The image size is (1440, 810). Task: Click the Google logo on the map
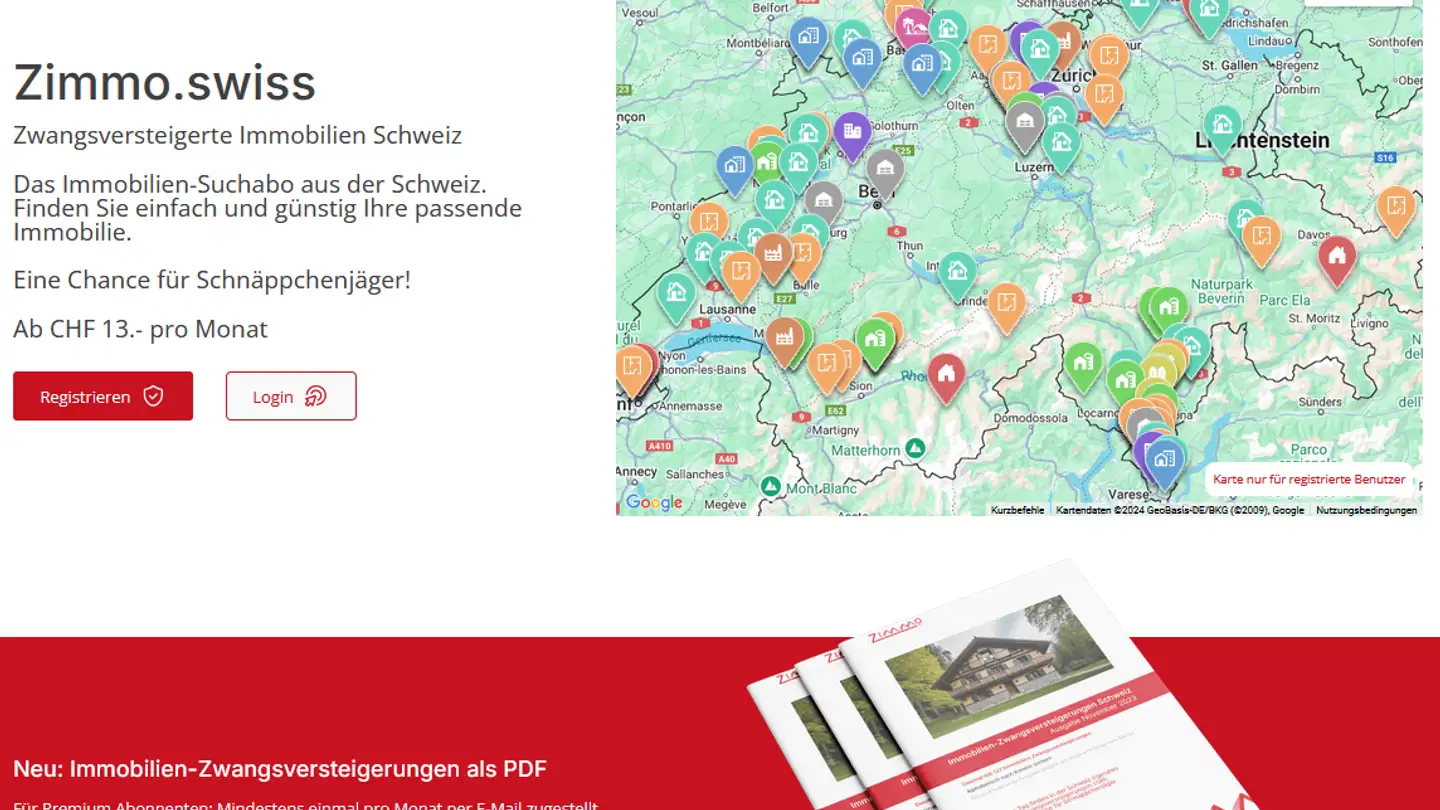pyautogui.click(x=655, y=502)
